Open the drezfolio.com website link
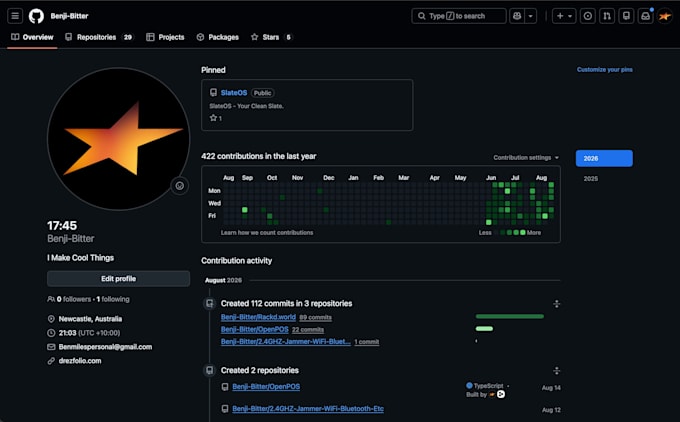Image resolution: width=680 pixels, height=422 pixels. click(80, 361)
